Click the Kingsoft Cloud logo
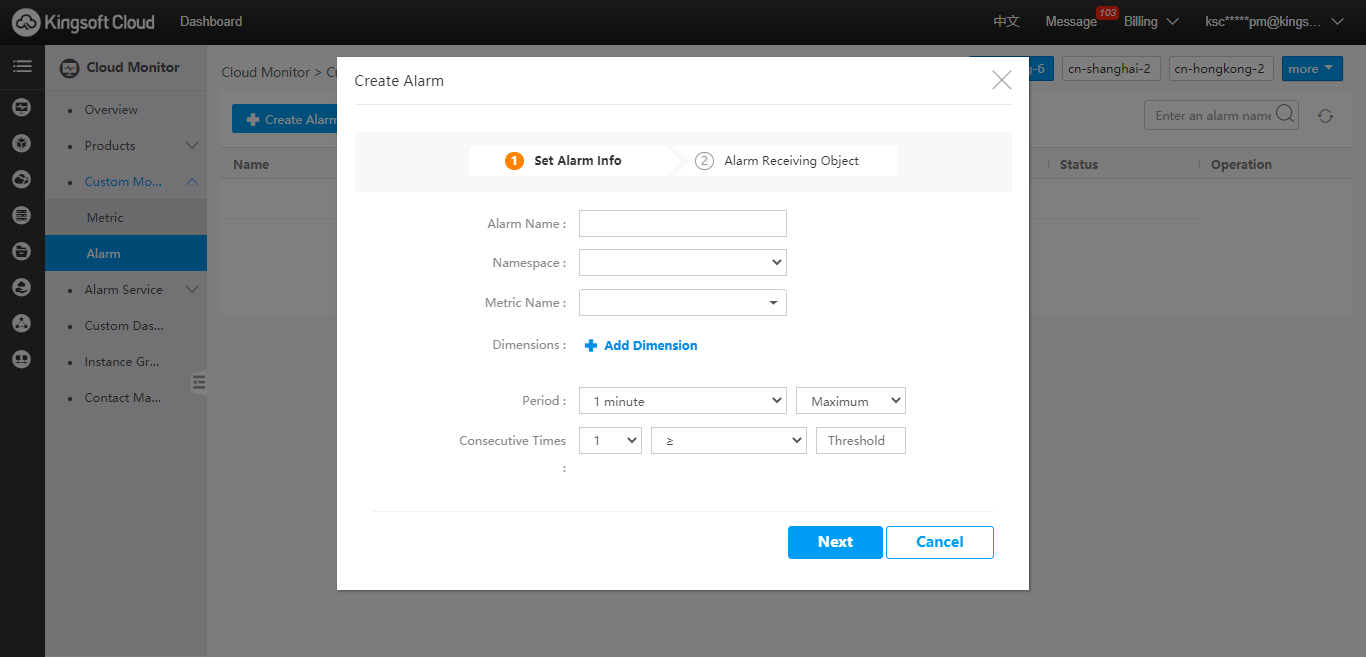 pyautogui.click(x=84, y=21)
